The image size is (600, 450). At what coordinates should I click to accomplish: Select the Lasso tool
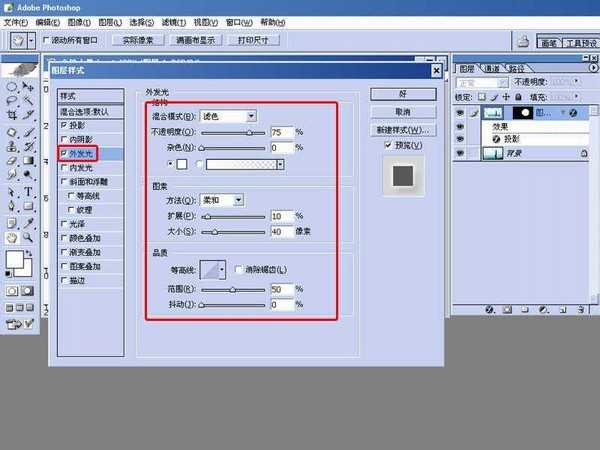click(11, 101)
